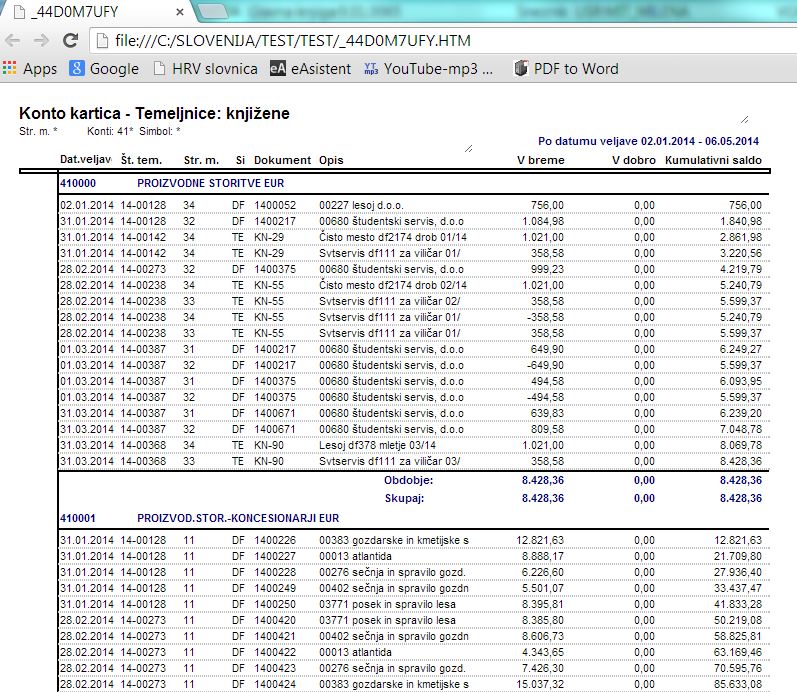Screen dimensions: 797x692
Task: Select account 410001 PROIZVOD.STOR.-KONCESIONARJI heading
Action: click(199, 518)
